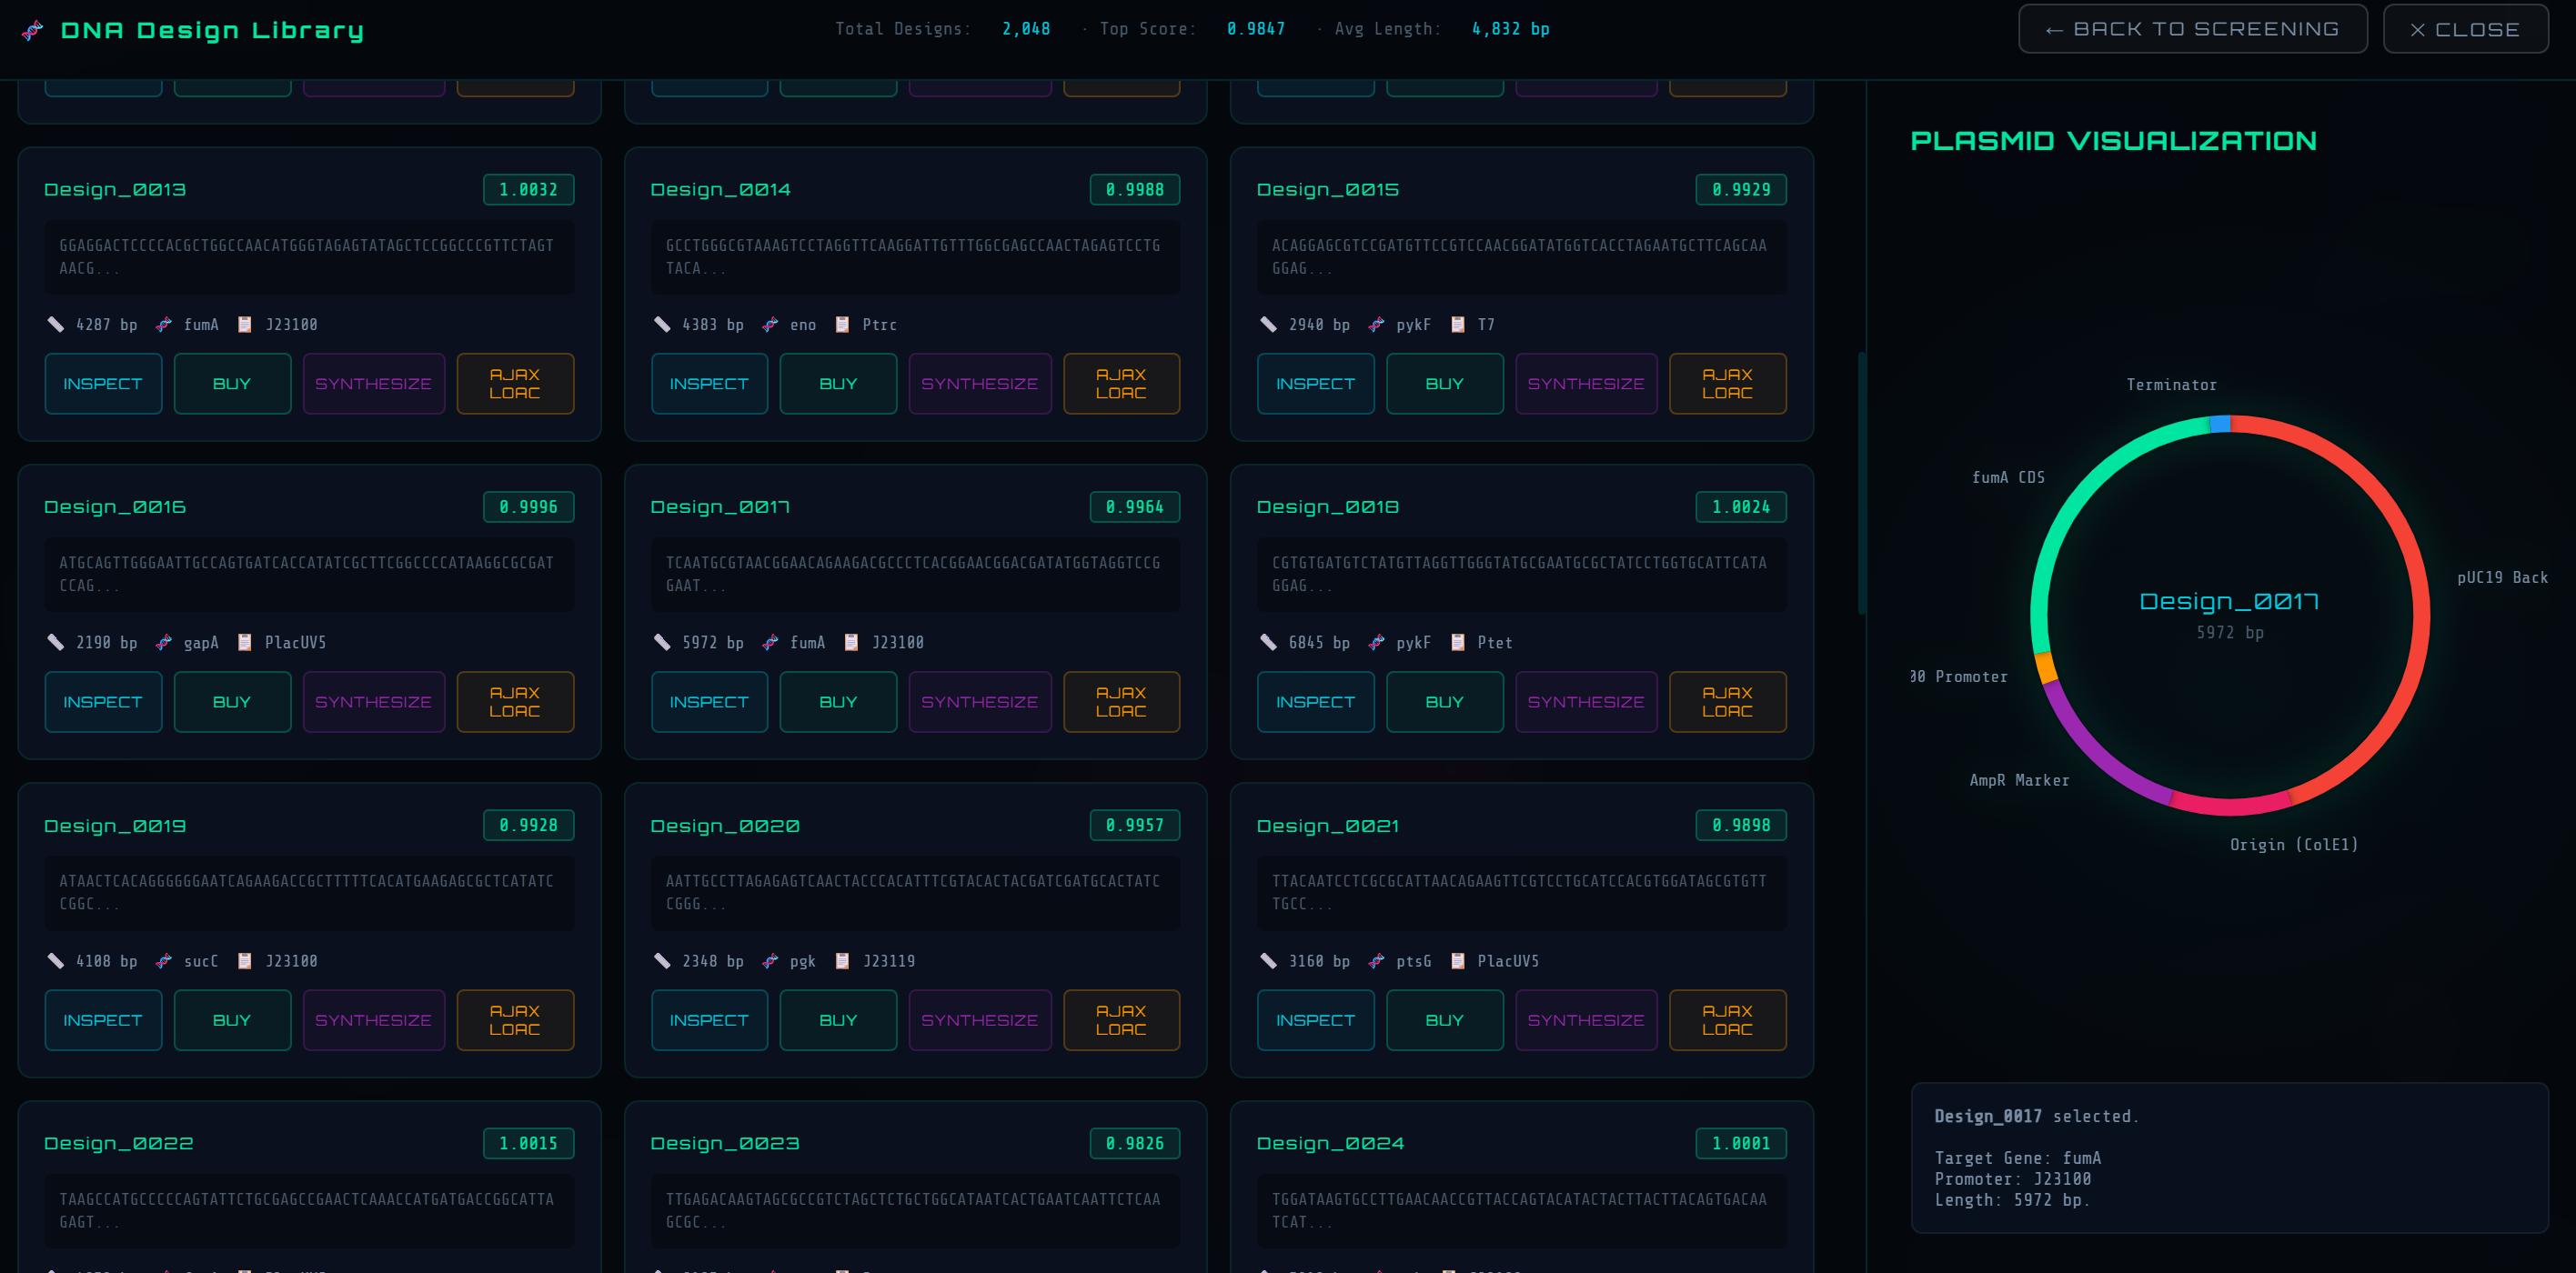Buy Design_0014
This screenshot has width=2576, height=1273.
click(838, 384)
